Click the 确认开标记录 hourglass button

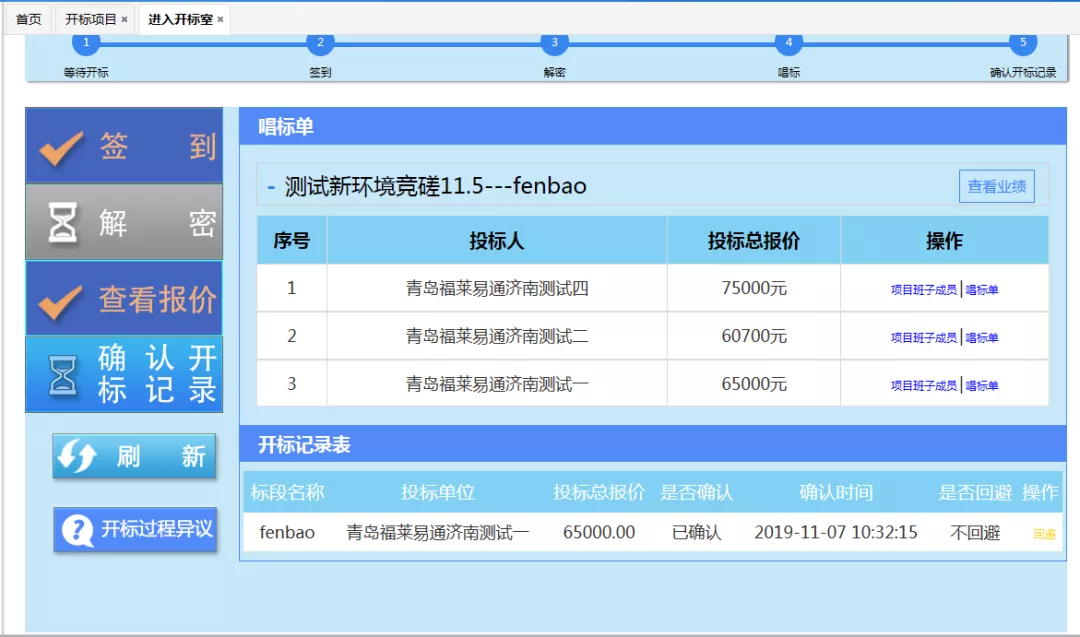[x=124, y=375]
